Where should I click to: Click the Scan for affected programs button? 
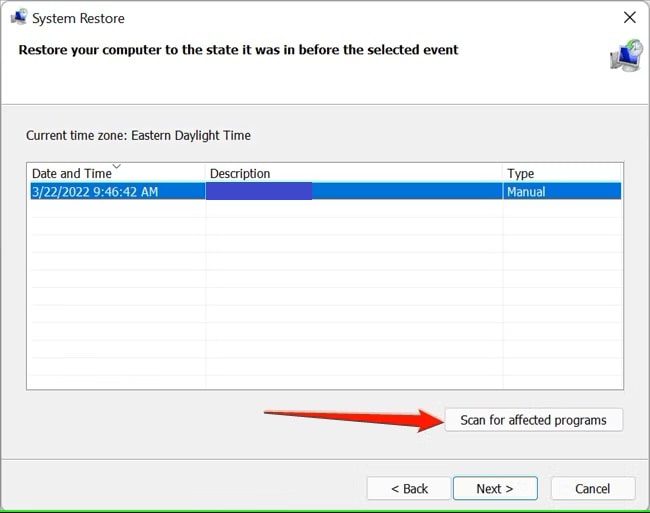pos(534,420)
